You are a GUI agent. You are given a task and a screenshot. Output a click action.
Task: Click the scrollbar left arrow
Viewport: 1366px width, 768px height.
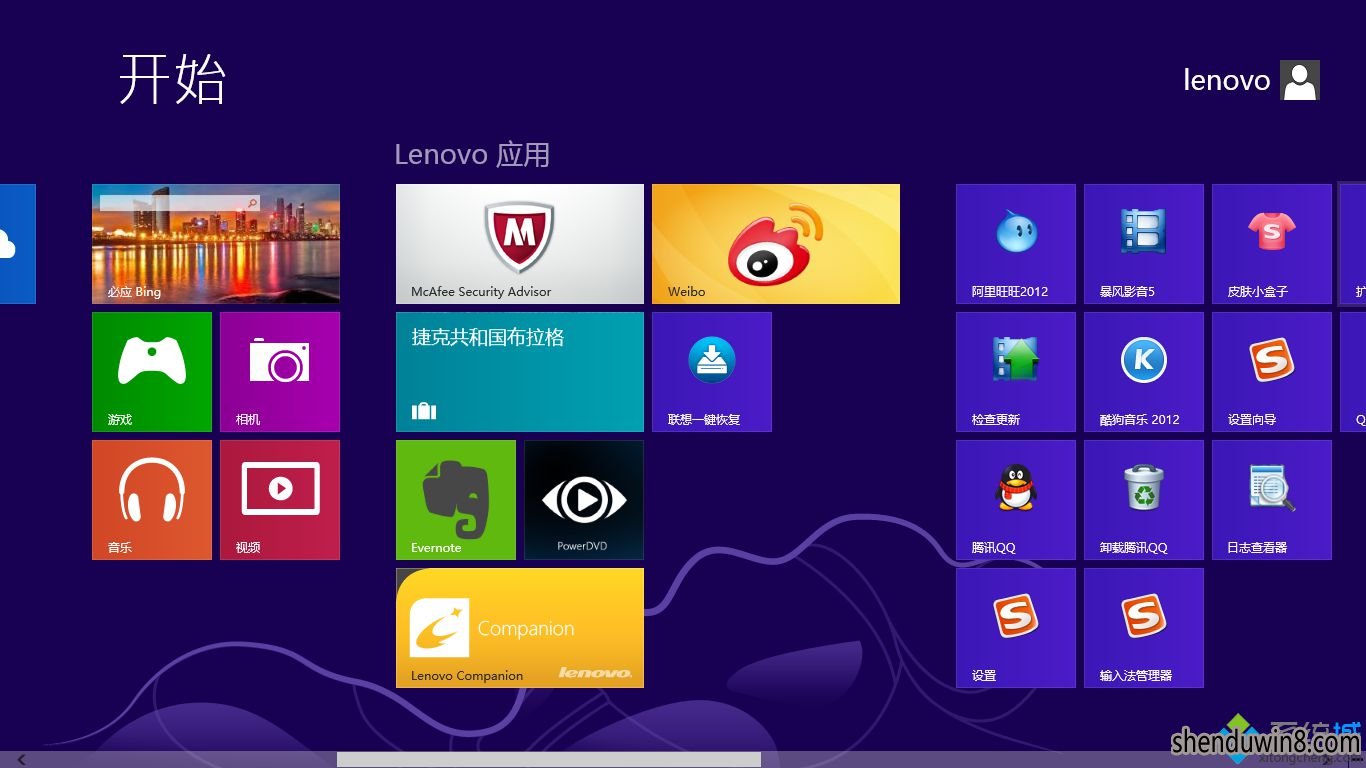coord(22,760)
